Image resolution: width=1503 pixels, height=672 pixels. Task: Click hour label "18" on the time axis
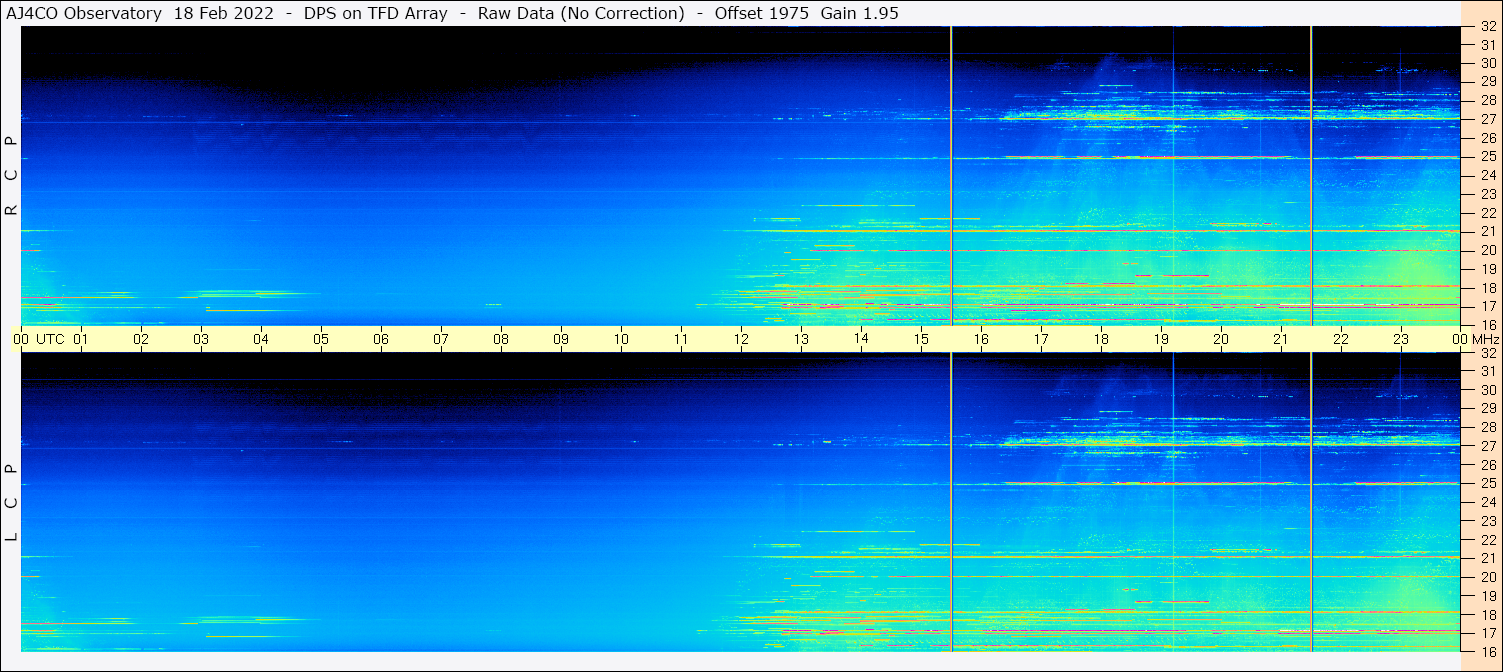tap(1101, 339)
